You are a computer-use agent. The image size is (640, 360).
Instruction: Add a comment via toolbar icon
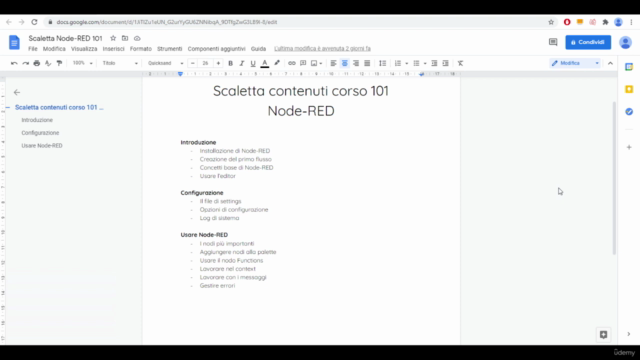click(303, 63)
